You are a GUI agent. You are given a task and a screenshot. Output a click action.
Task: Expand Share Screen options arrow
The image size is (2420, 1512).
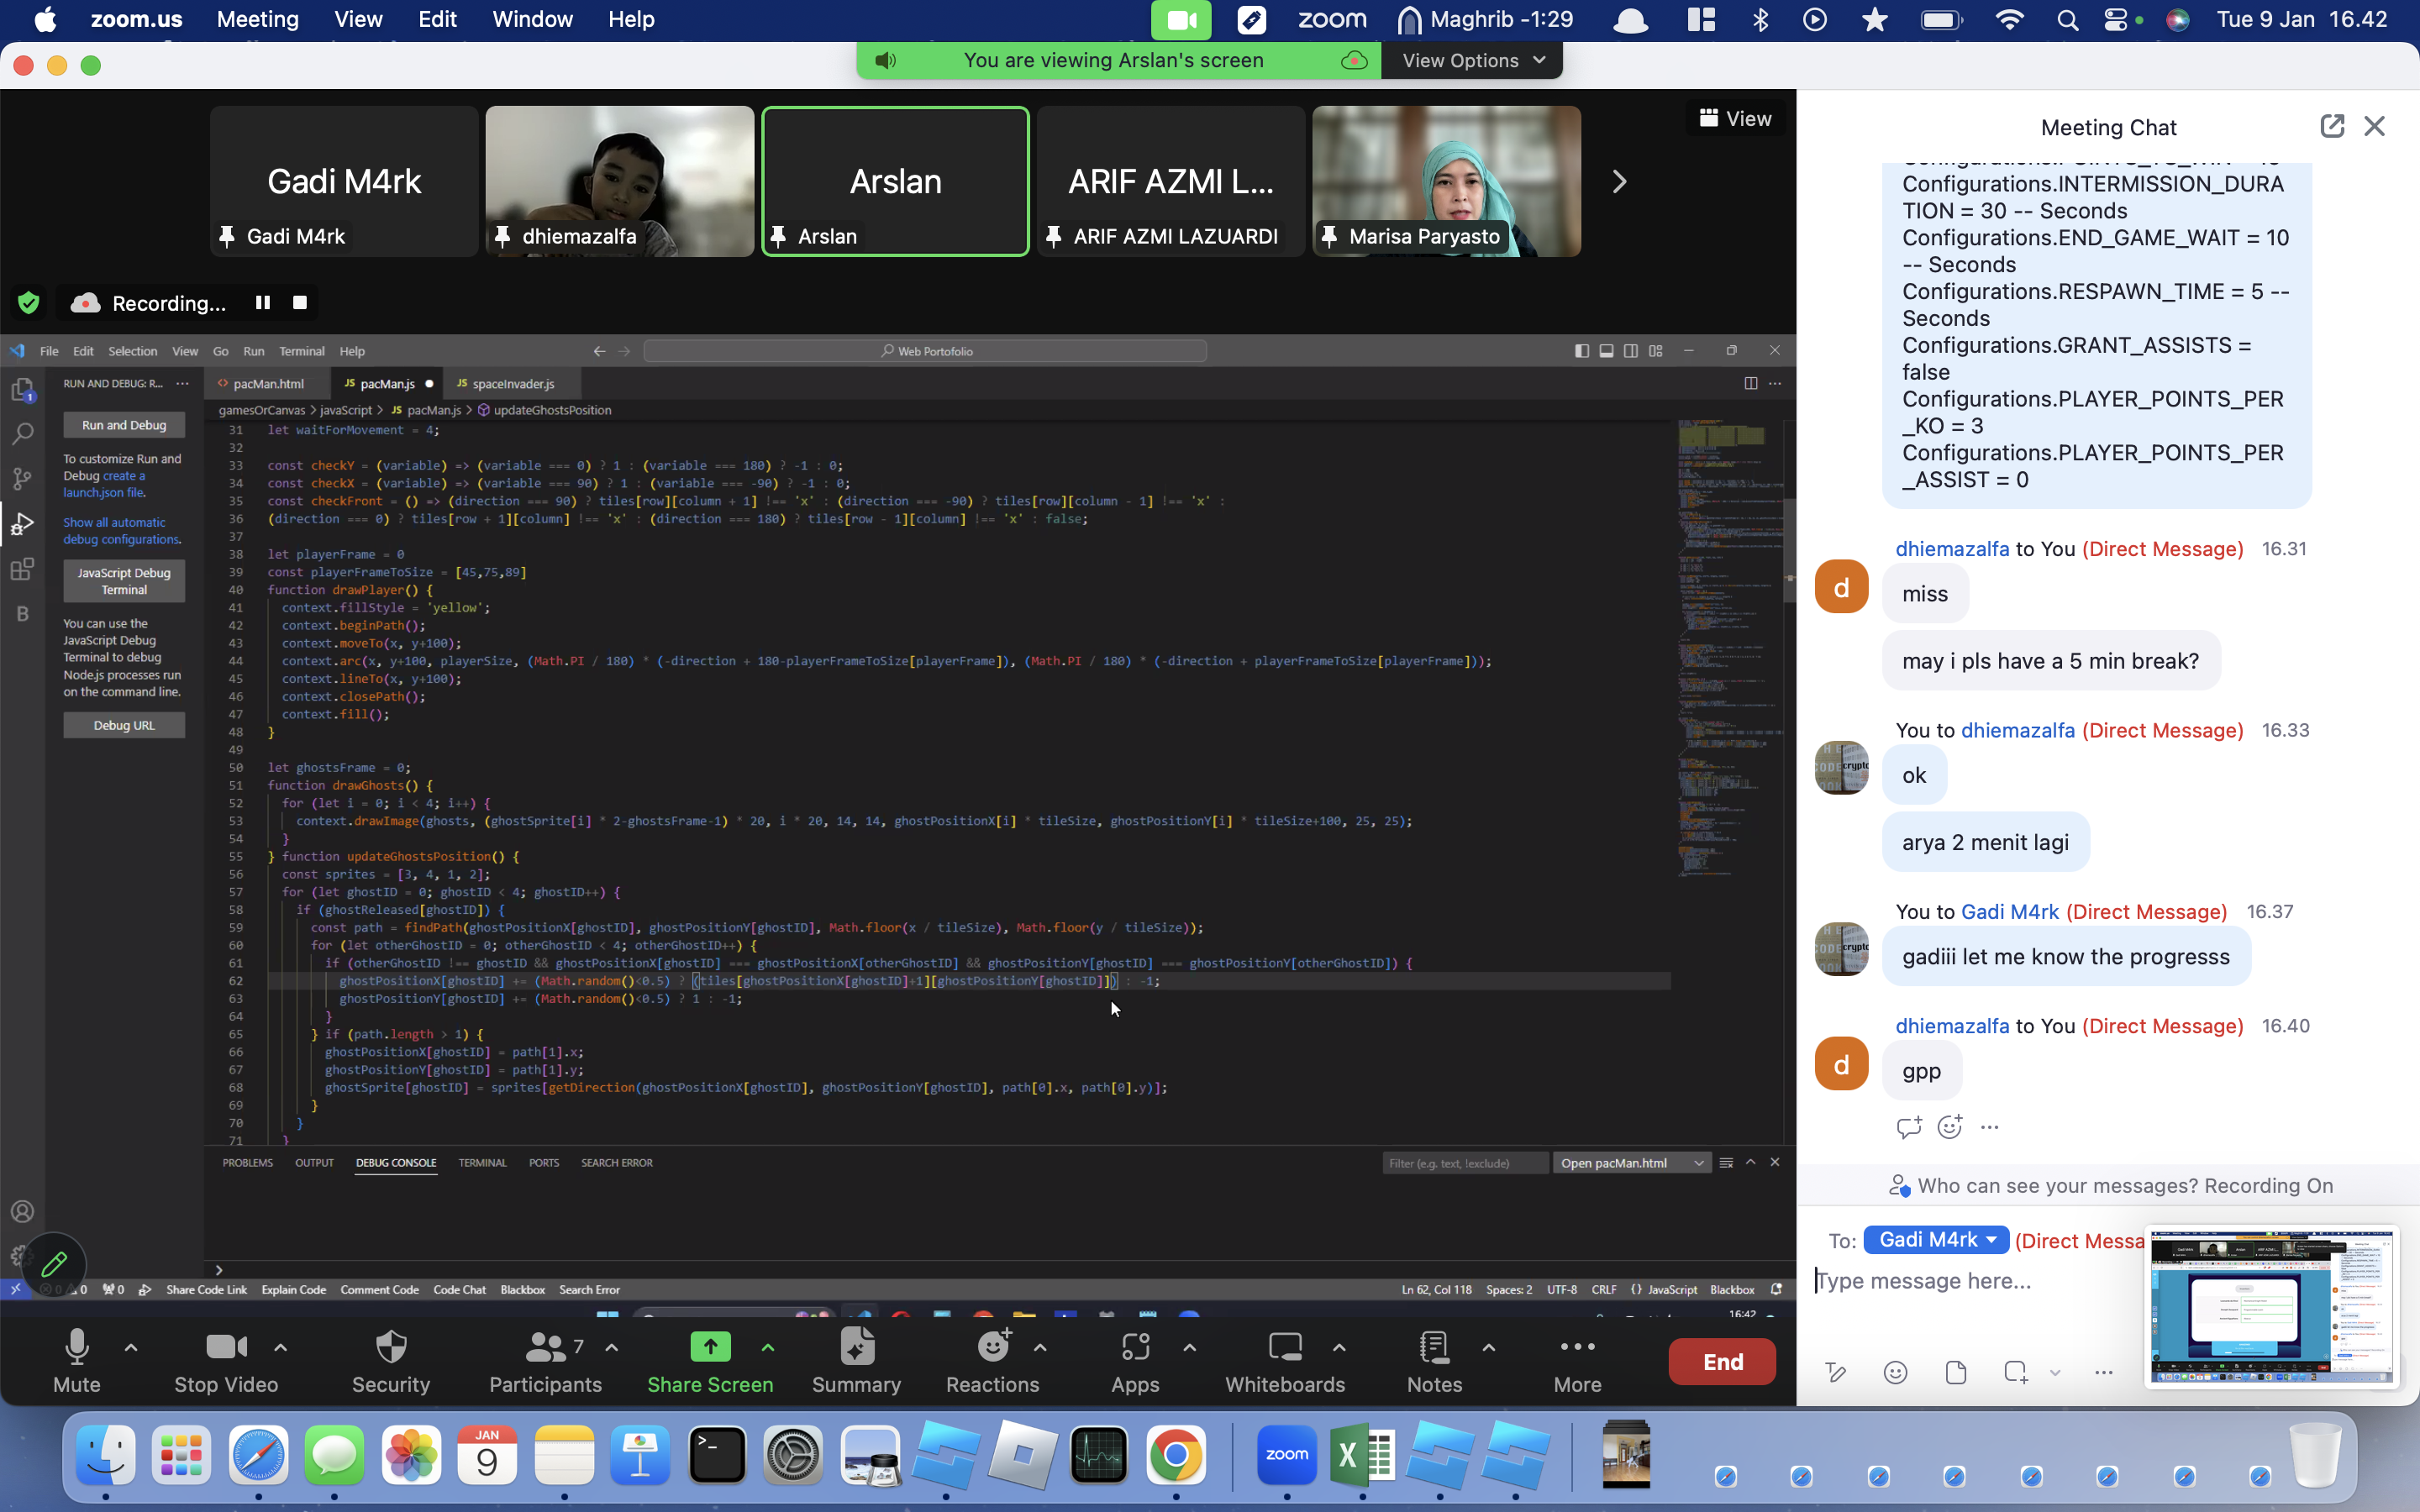(768, 1347)
